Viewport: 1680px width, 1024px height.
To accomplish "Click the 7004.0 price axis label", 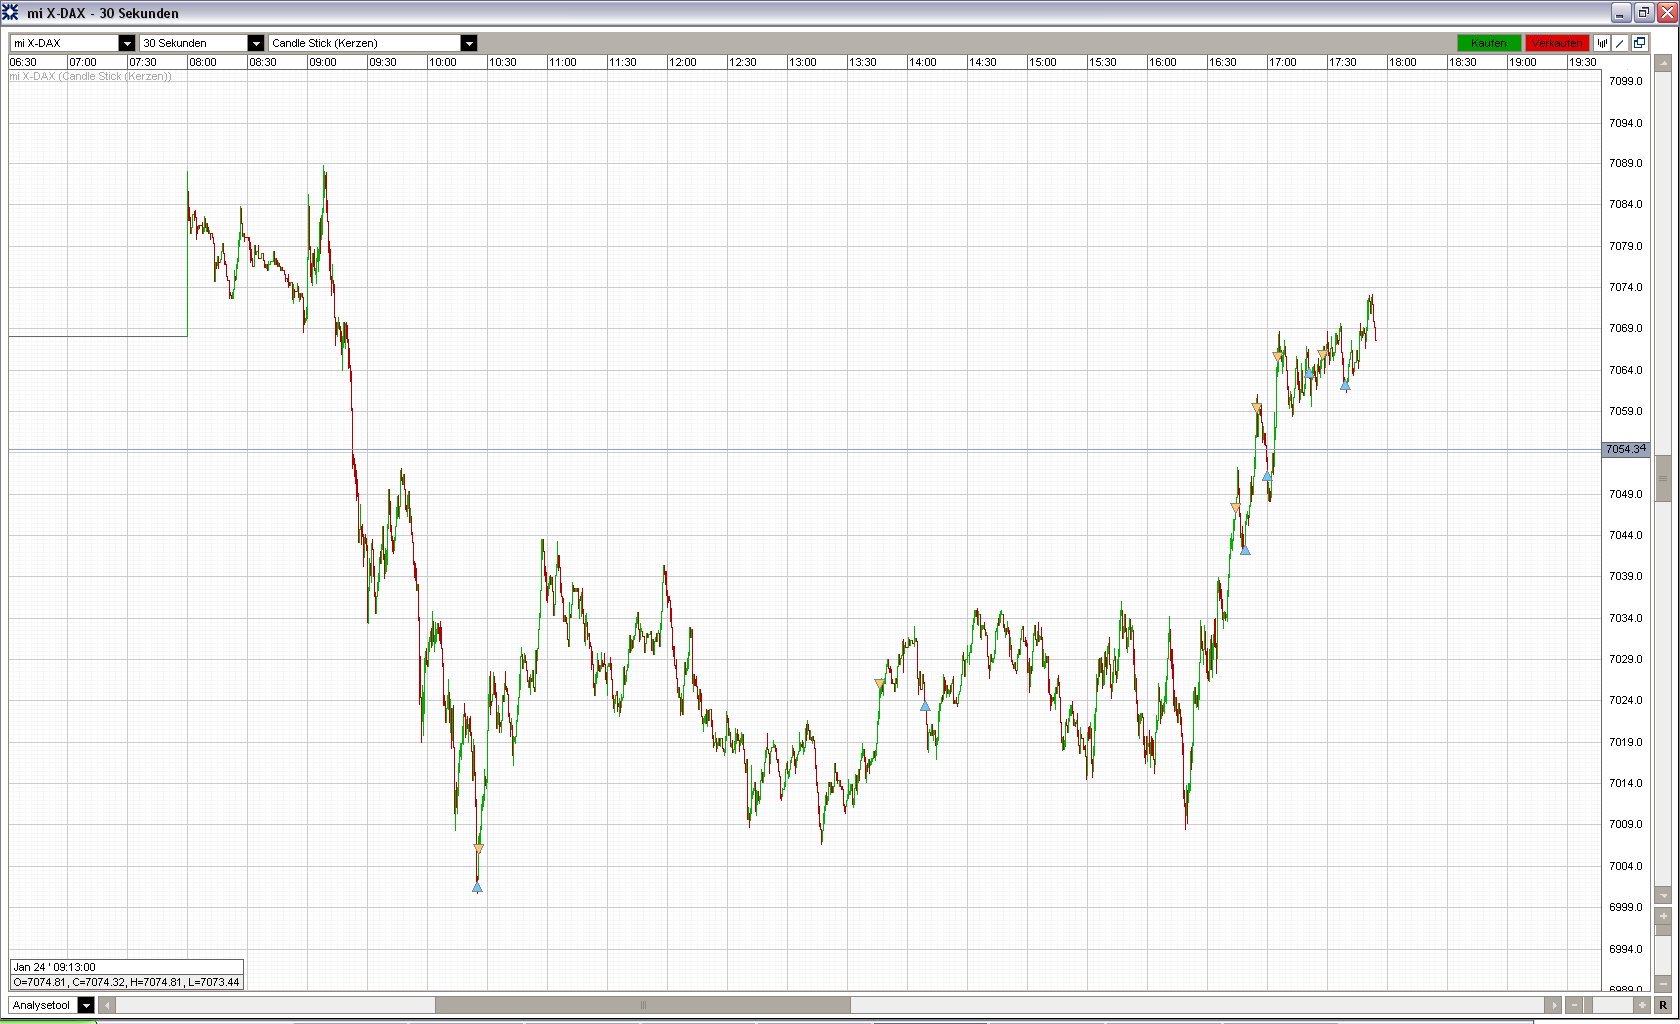I will [x=1626, y=866].
